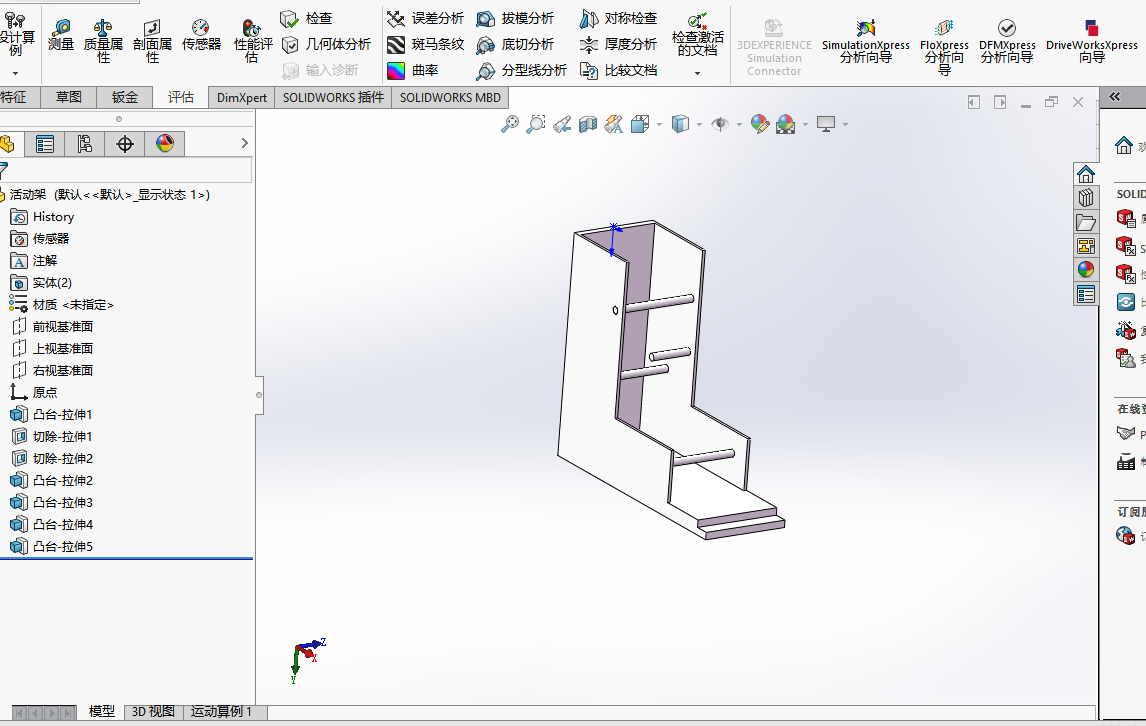
Task: Select 传感器 folder in feature tree
Action: 40,239
